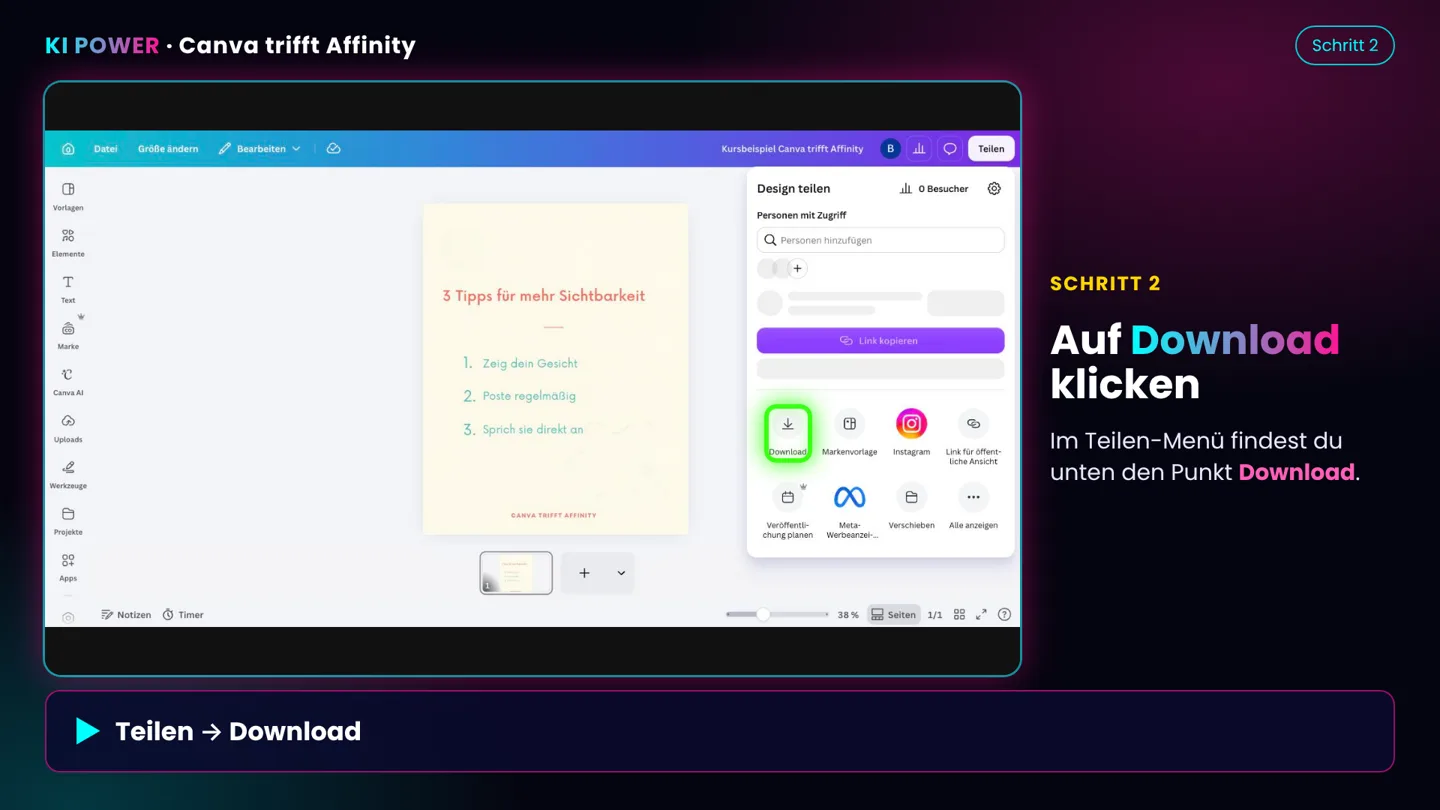
Task: Select the Meta-Werbeanzeigen option
Action: click(850, 512)
